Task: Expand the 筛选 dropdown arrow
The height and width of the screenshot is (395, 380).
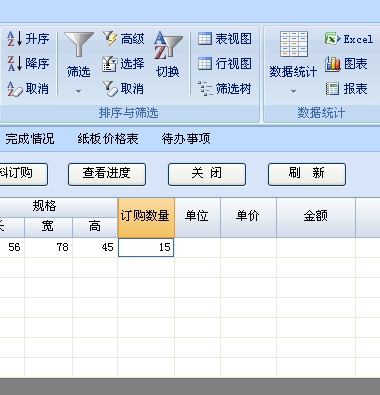Action: click(78, 91)
